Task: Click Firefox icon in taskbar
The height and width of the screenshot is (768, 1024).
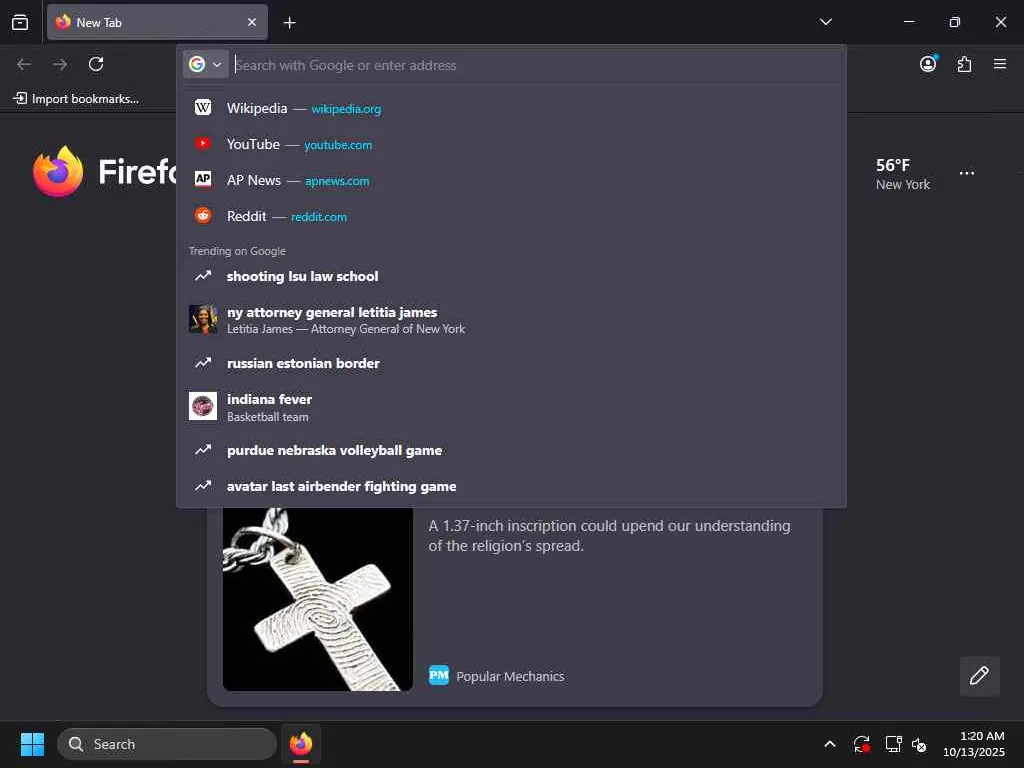Action: (x=301, y=744)
